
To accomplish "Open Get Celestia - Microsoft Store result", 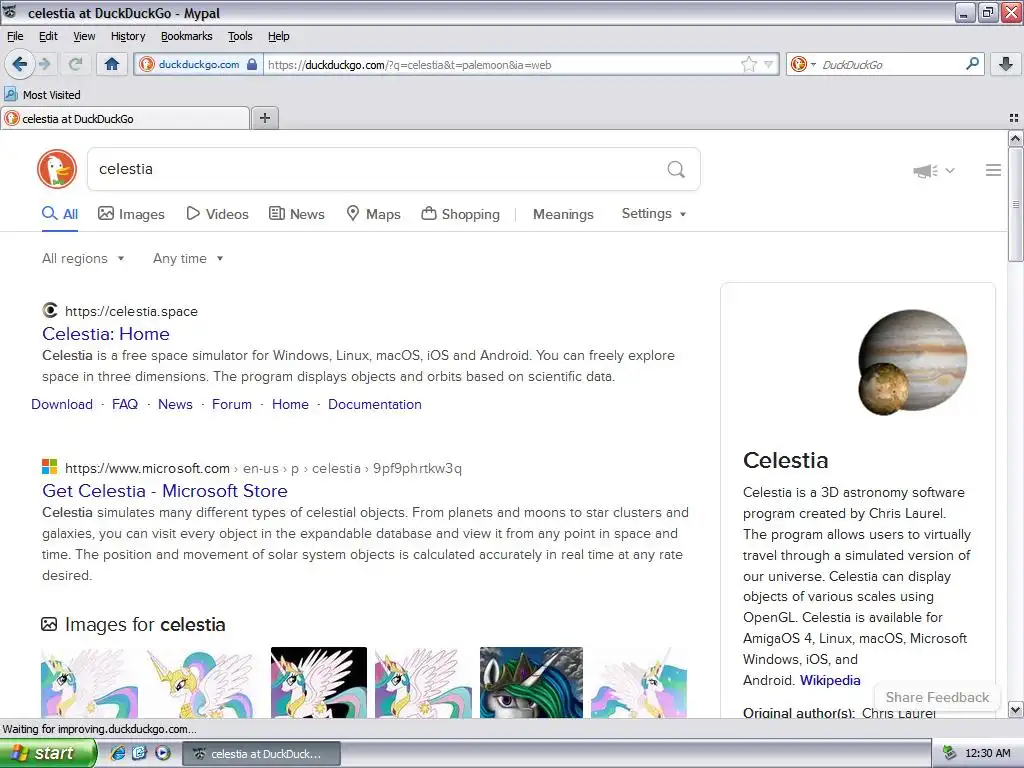I will pyautogui.click(x=165, y=490).
